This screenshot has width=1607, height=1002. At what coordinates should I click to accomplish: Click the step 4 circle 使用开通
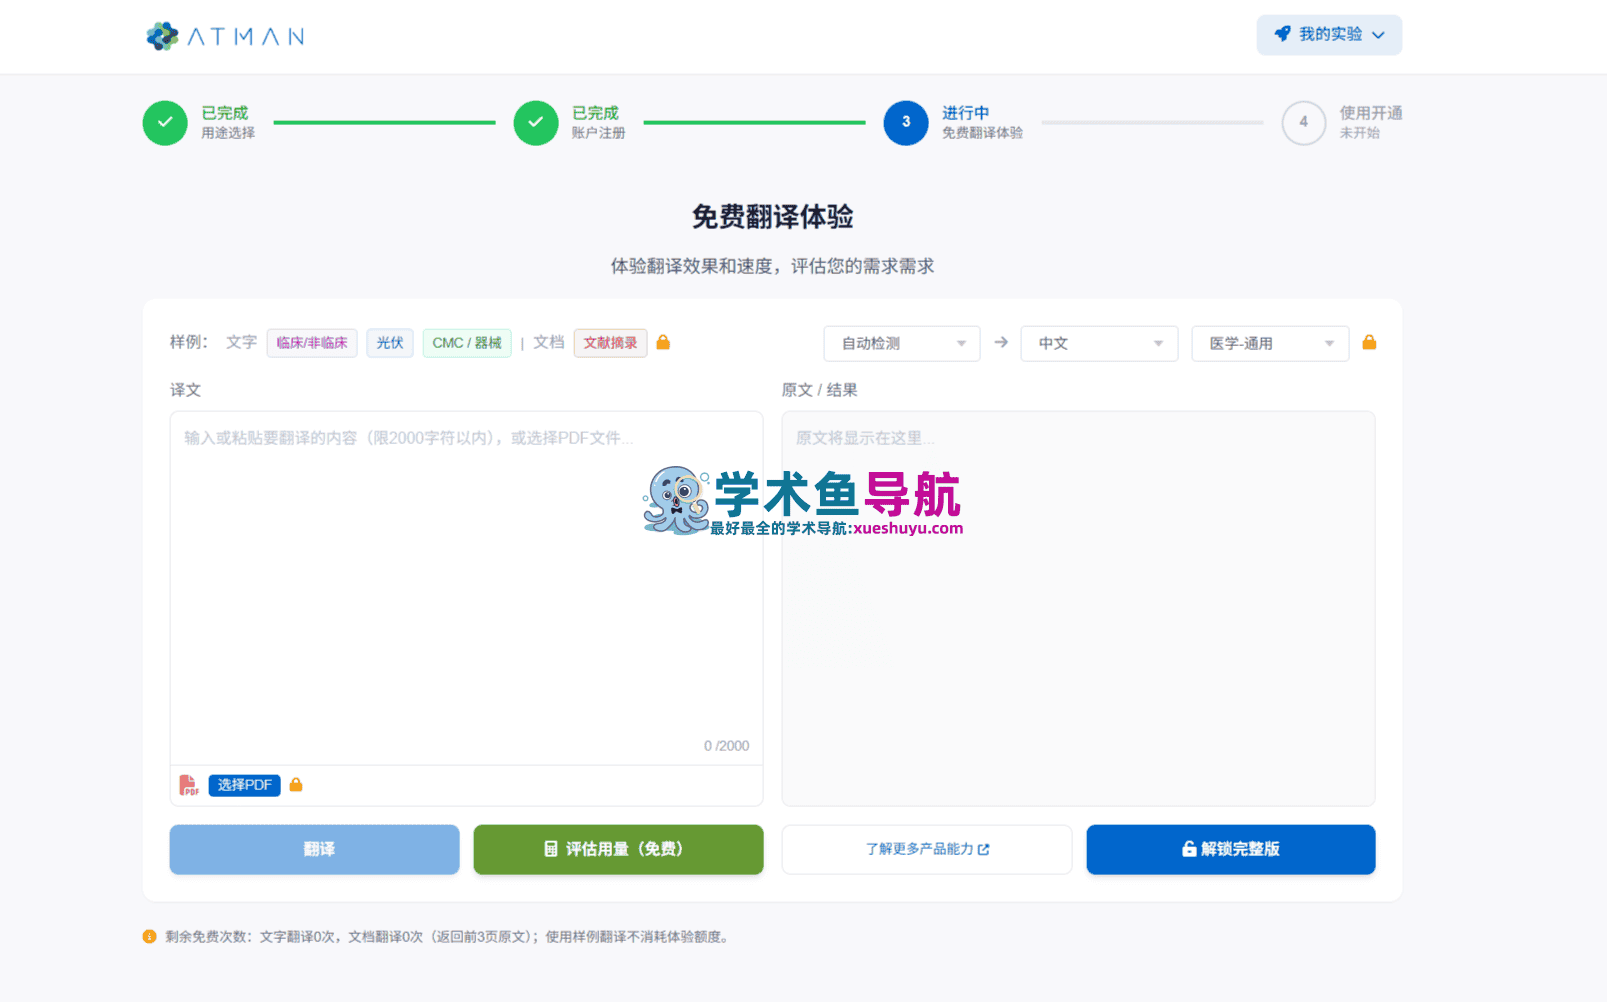(x=1303, y=122)
